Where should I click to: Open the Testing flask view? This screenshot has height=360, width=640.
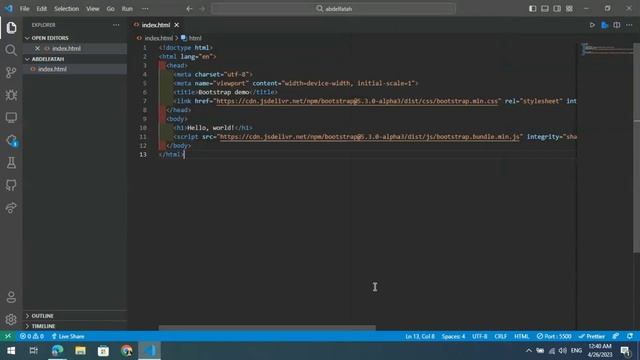coord(11,163)
